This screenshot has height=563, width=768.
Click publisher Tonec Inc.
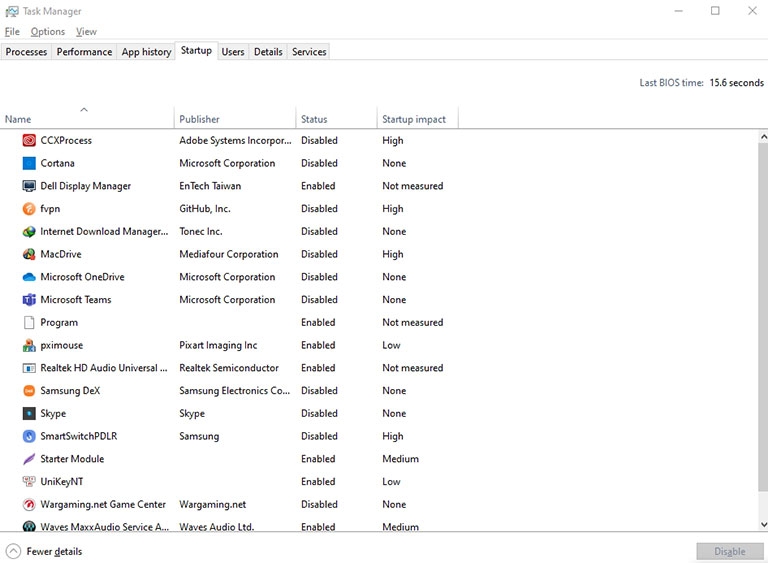point(201,231)
